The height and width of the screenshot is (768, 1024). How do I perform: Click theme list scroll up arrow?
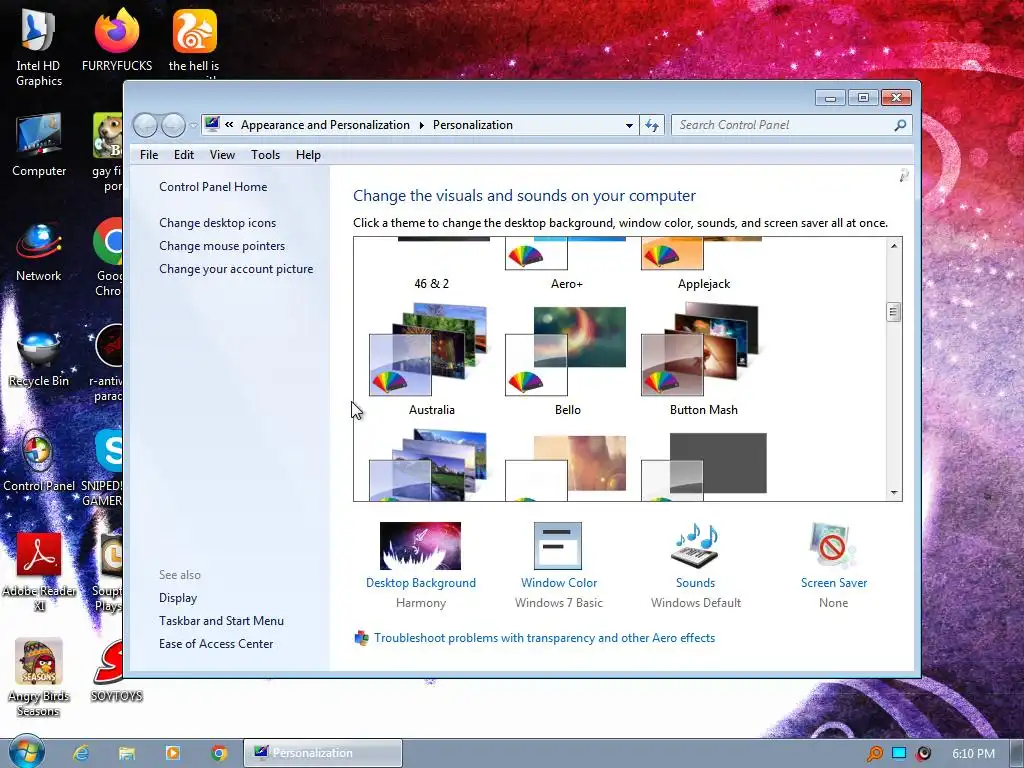(x=893, y=246)
